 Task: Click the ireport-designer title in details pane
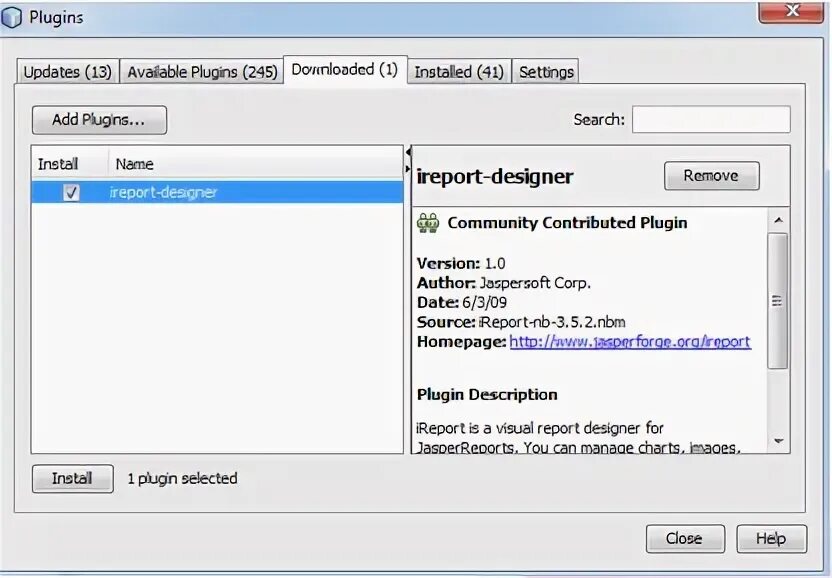(495, 176)
